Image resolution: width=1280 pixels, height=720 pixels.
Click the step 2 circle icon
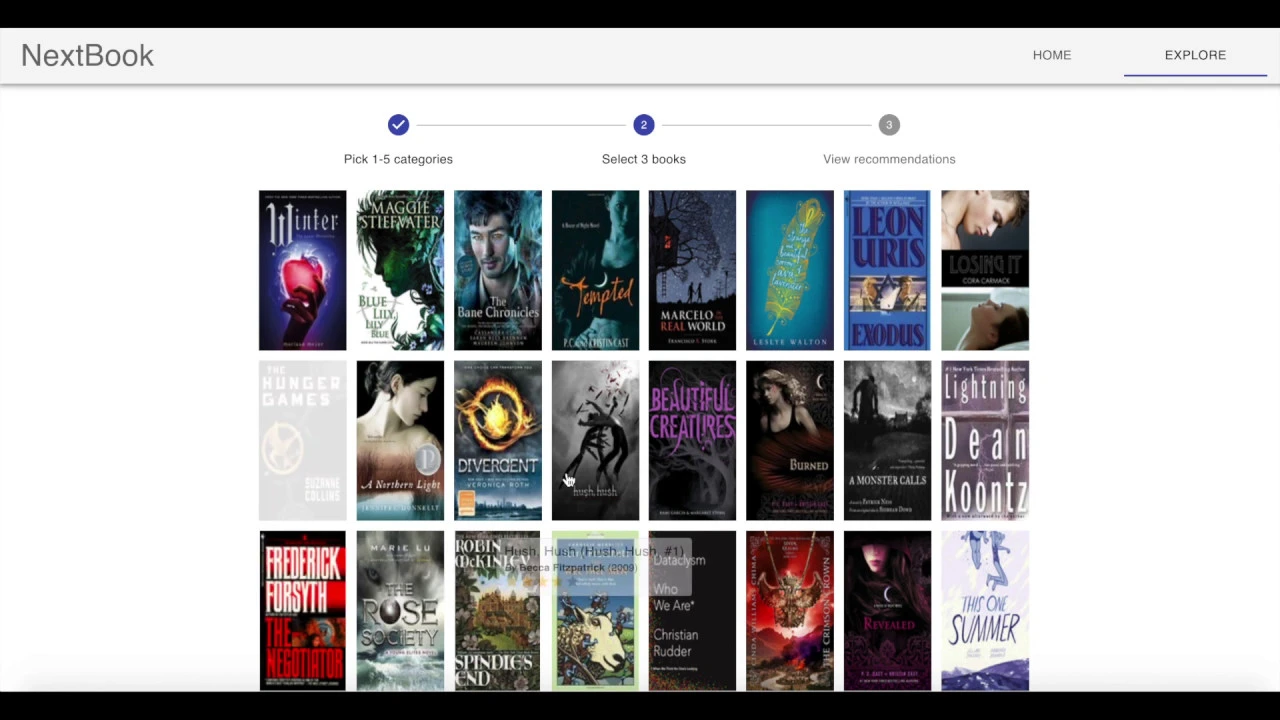point(643,125)
